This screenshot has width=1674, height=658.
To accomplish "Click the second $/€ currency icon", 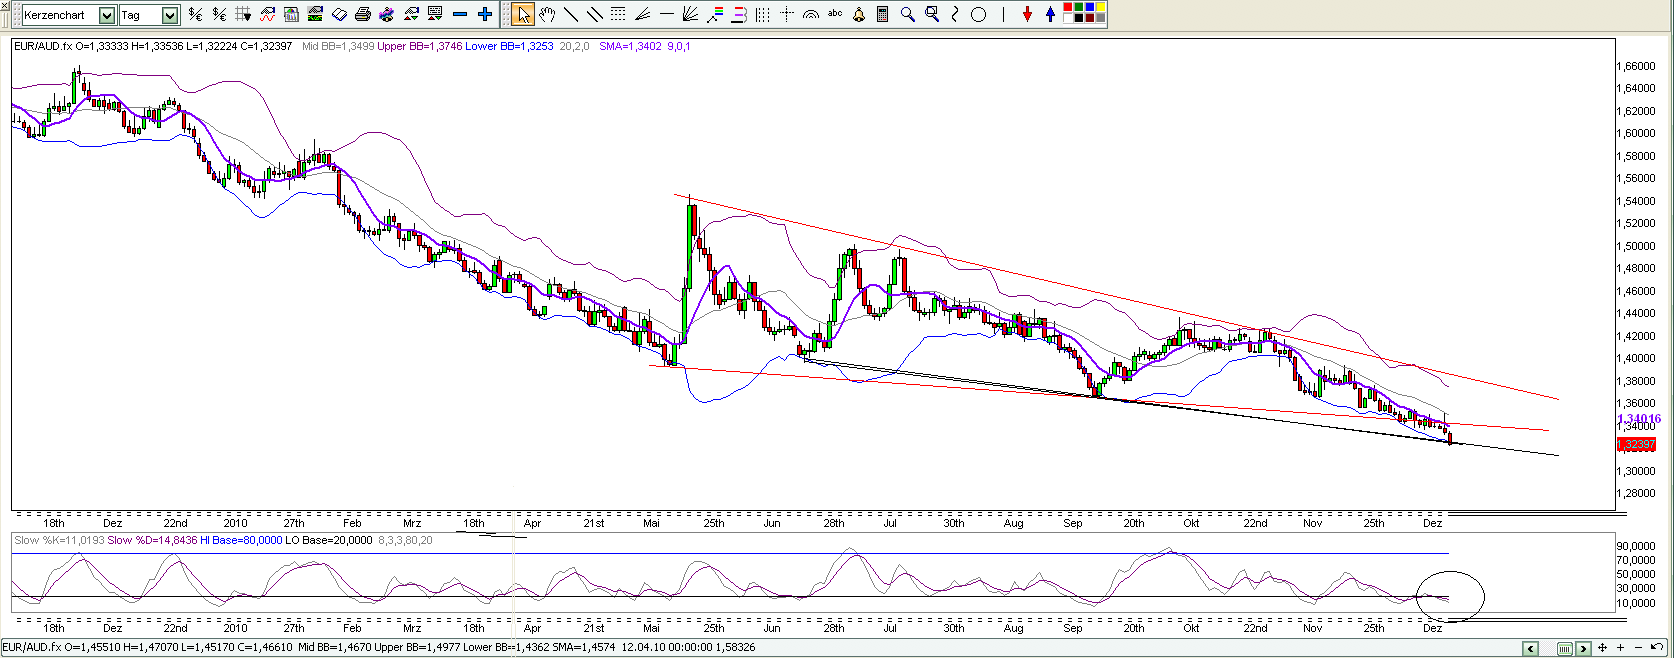I will click(x=219, y=14).
